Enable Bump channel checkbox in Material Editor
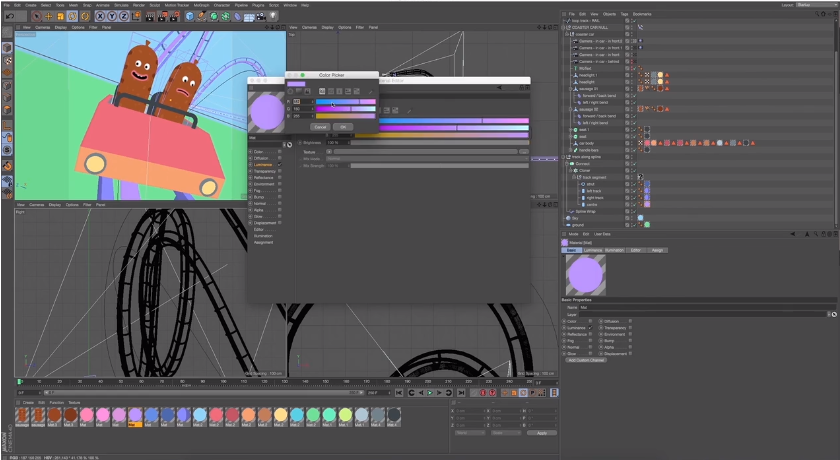 click(280, 197)
